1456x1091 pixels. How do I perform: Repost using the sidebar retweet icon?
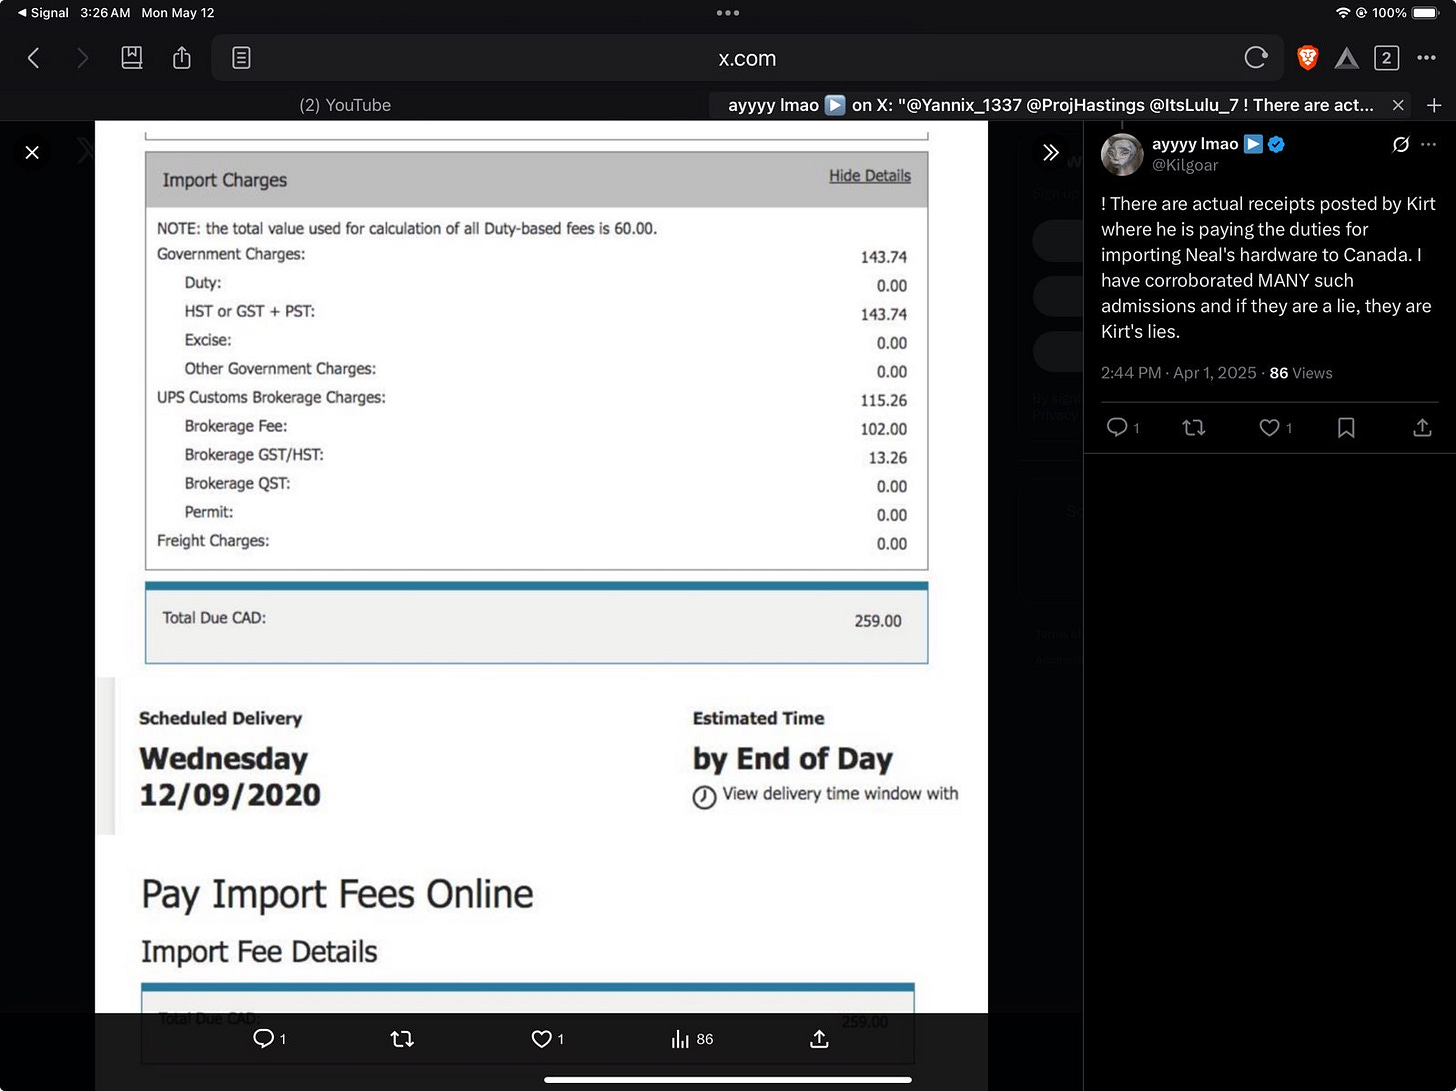pos(1193,427)
